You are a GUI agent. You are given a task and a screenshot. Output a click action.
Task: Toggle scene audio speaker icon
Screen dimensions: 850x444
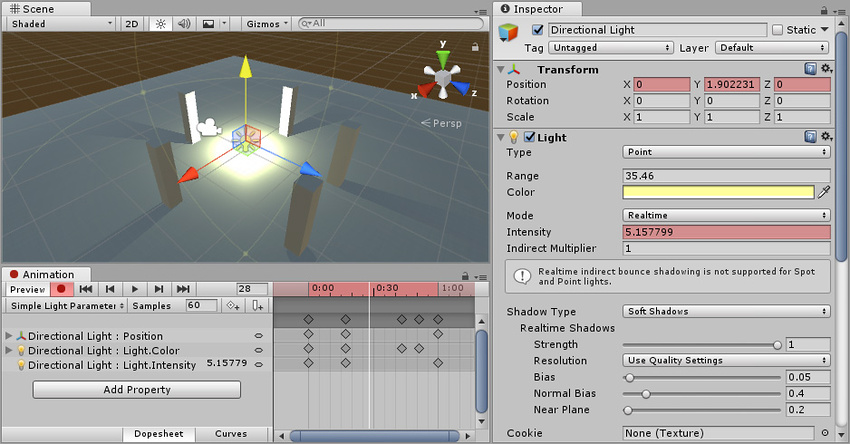coord(183,23)
